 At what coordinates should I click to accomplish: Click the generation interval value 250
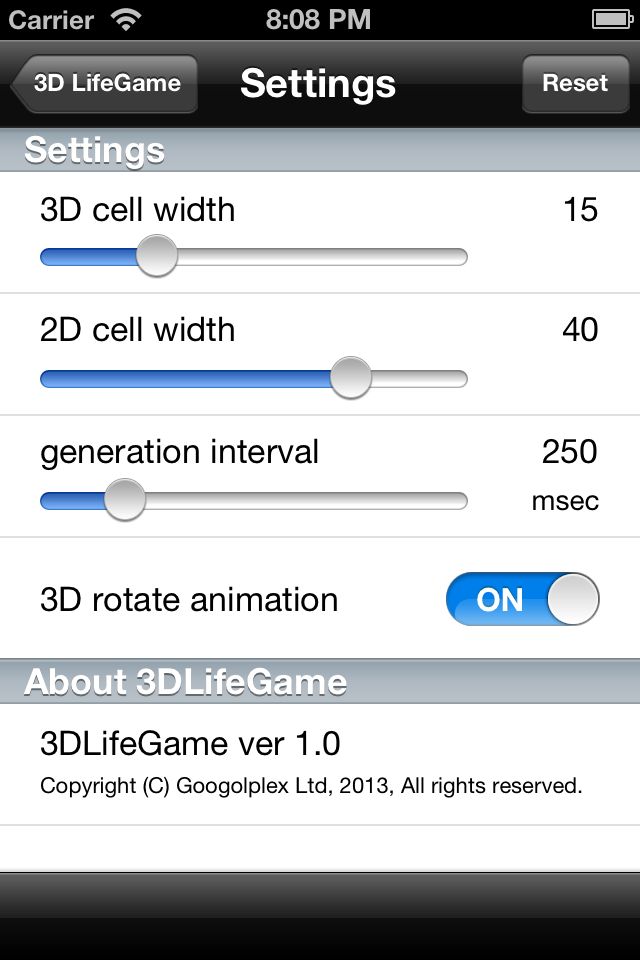pos(570,452)
